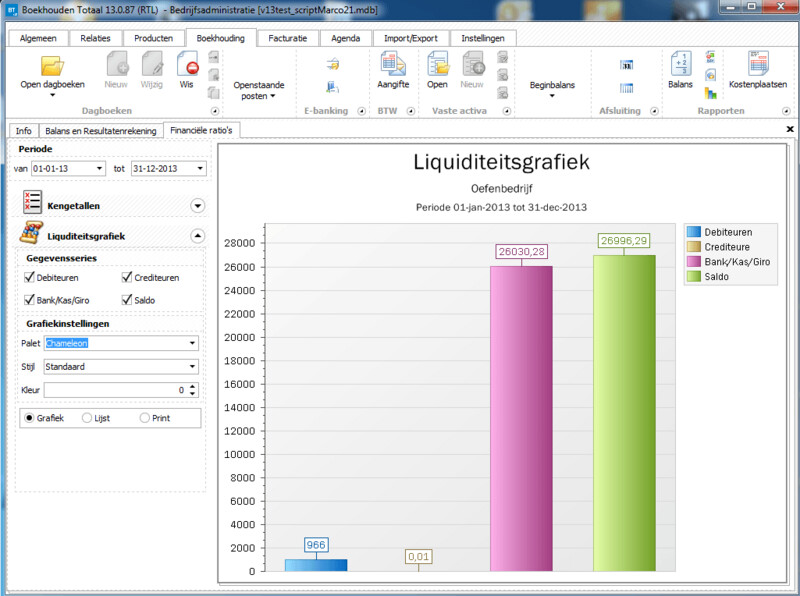Switch to the Import/Export ribbon tab
The image size is (800, 596).
pyautogui.click(x=411, y=38)
